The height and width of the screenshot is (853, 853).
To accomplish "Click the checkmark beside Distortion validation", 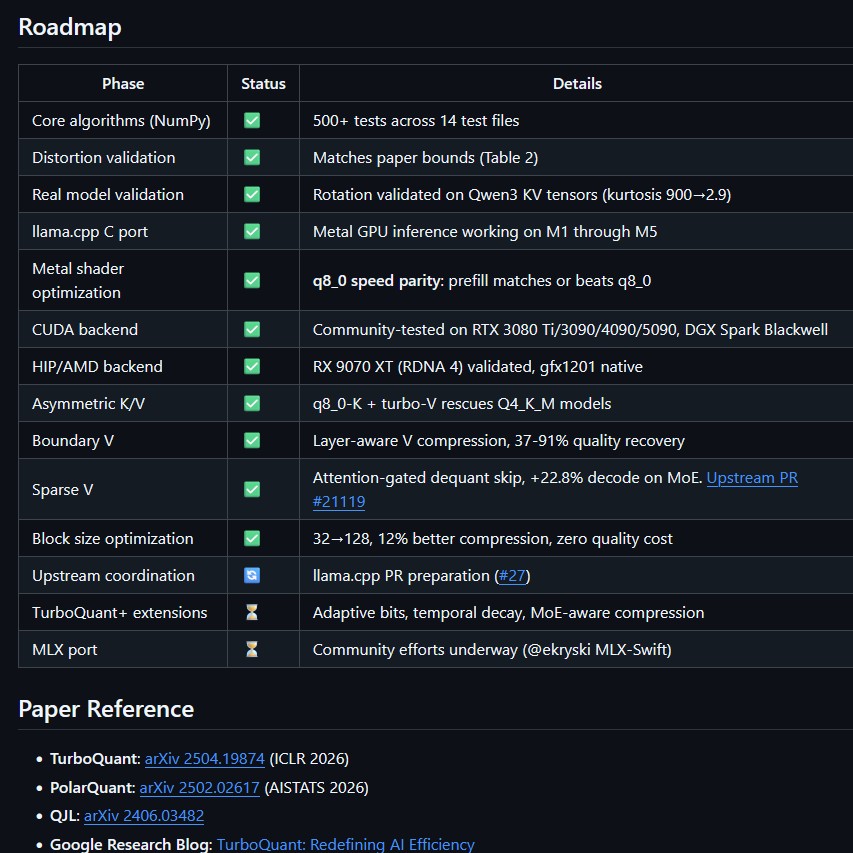I will [252, 157].
